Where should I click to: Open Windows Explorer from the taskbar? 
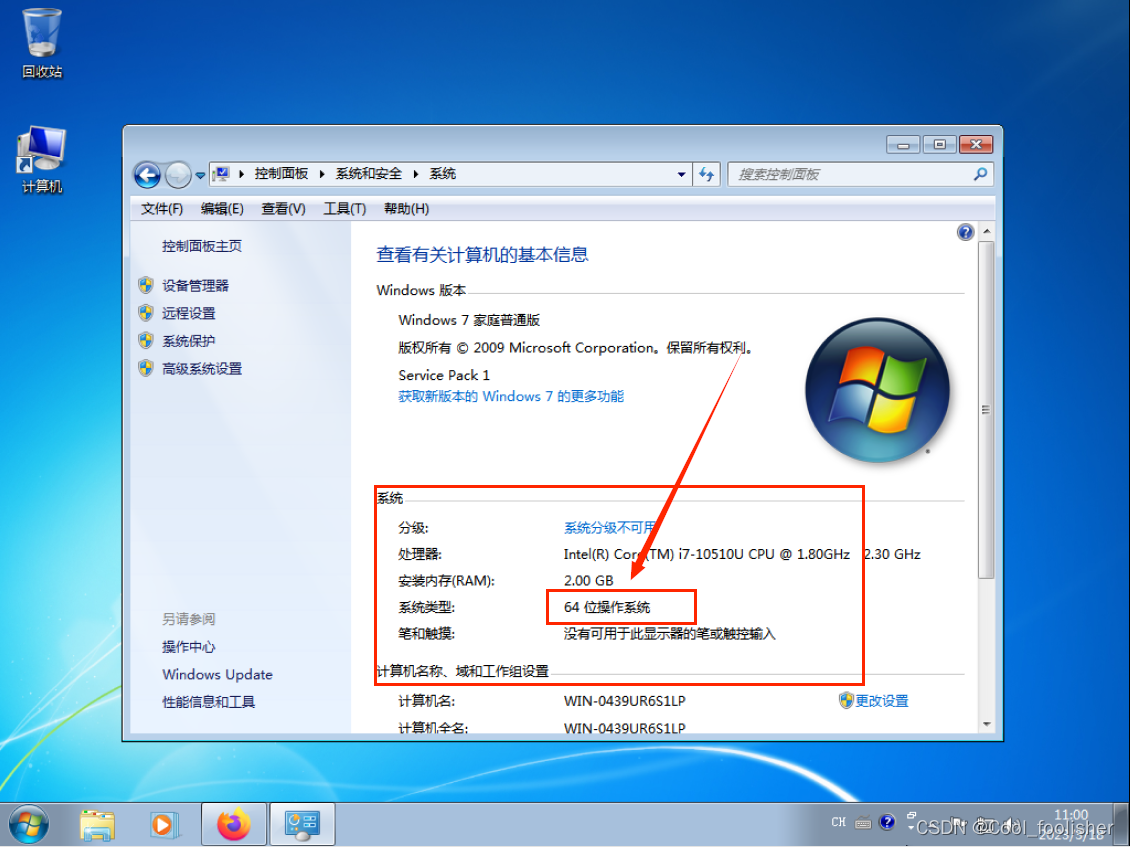(x=97, y=825)
